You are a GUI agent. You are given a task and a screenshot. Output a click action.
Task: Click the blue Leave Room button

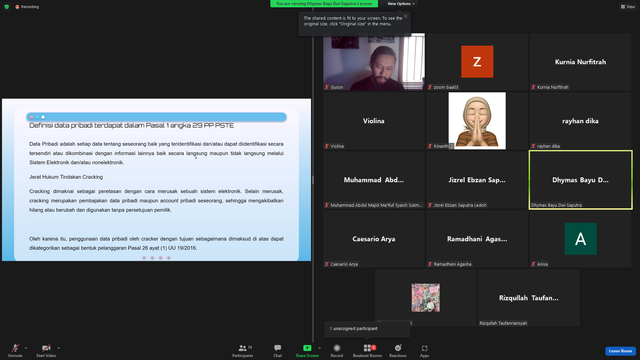tap(620, 351)
